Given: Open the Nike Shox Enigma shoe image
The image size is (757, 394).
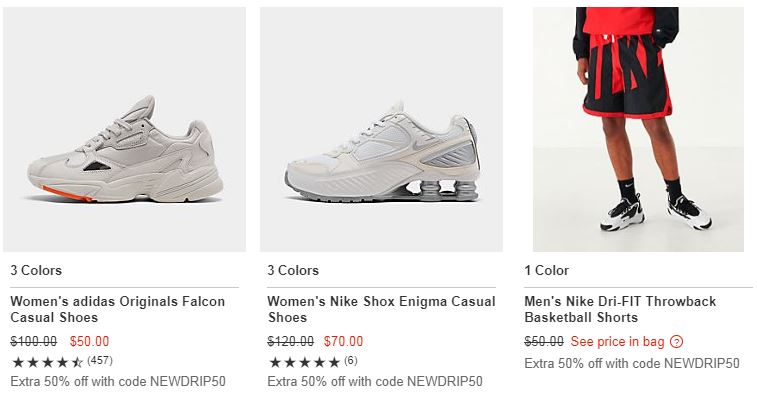Looking at the screenshot, I should [381, 129].
